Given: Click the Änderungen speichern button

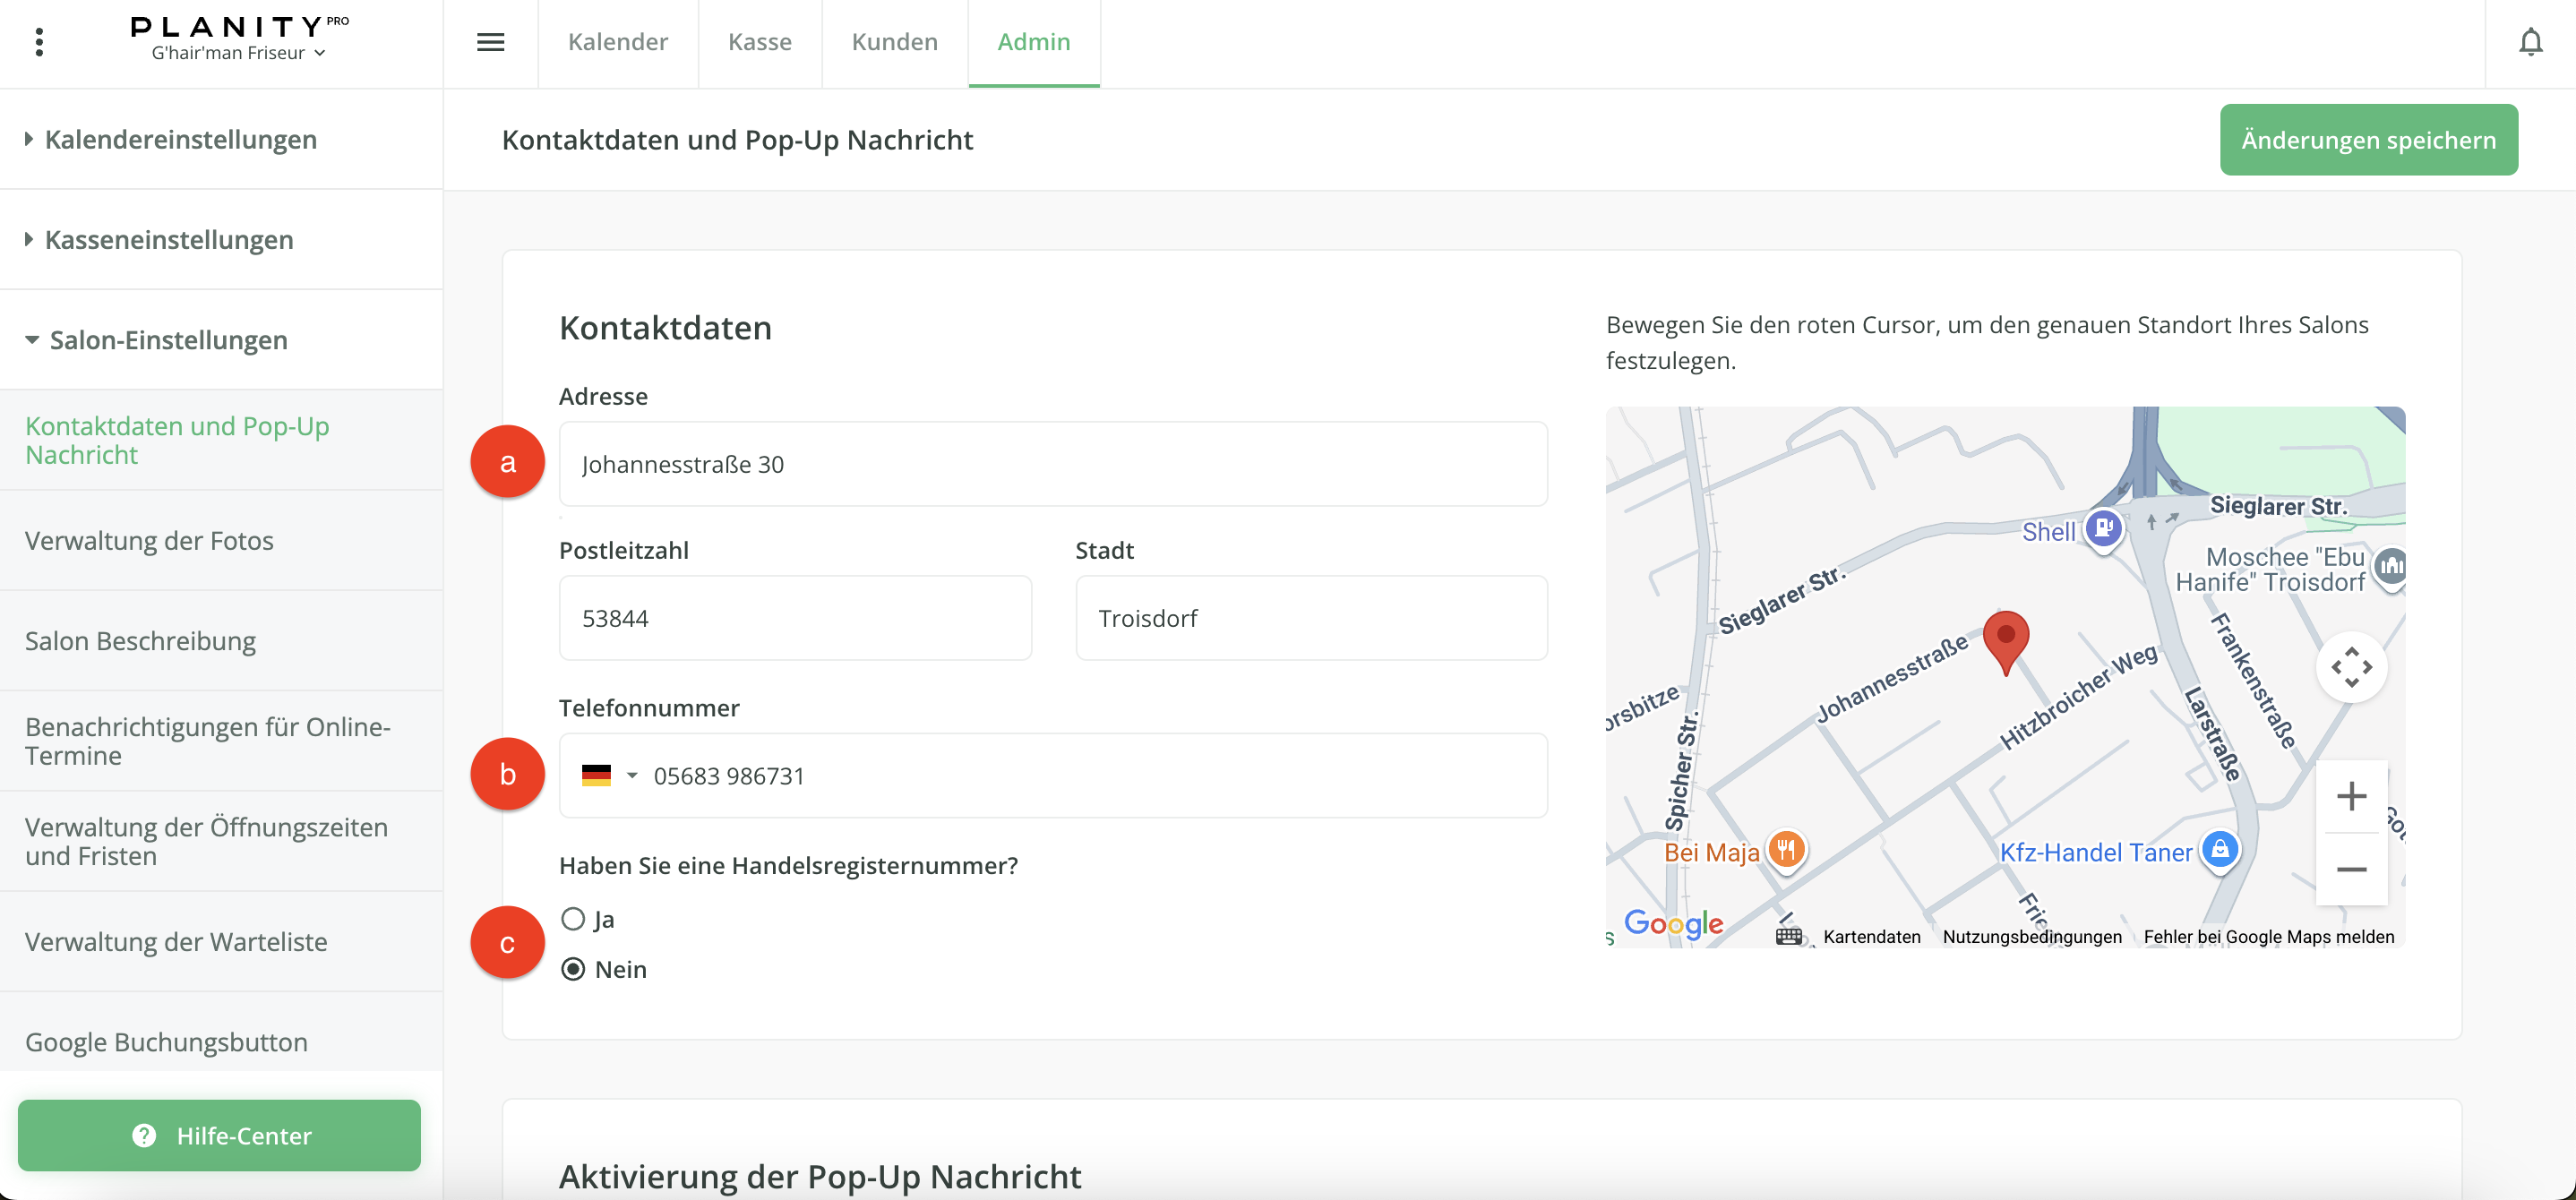Looking at the screenshot, I should point(2368,140).
